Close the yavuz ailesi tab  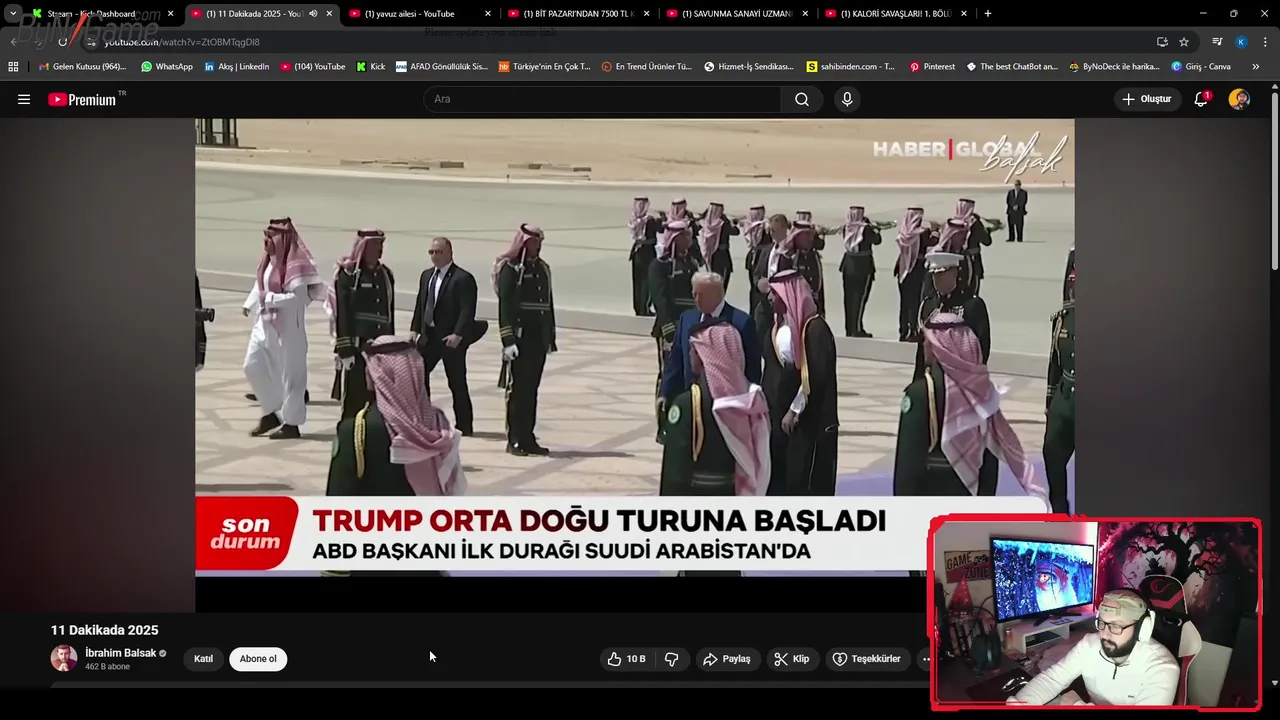488,14
